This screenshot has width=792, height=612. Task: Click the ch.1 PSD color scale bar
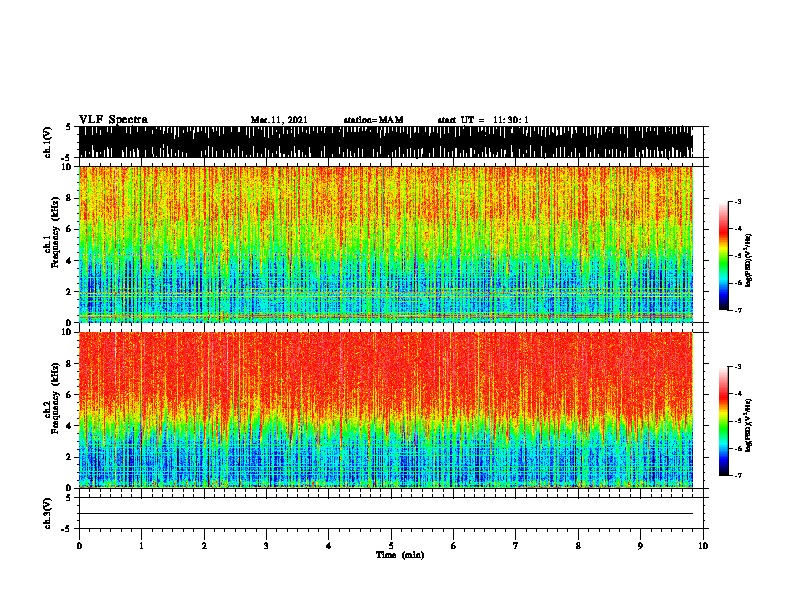coord(723,256)
